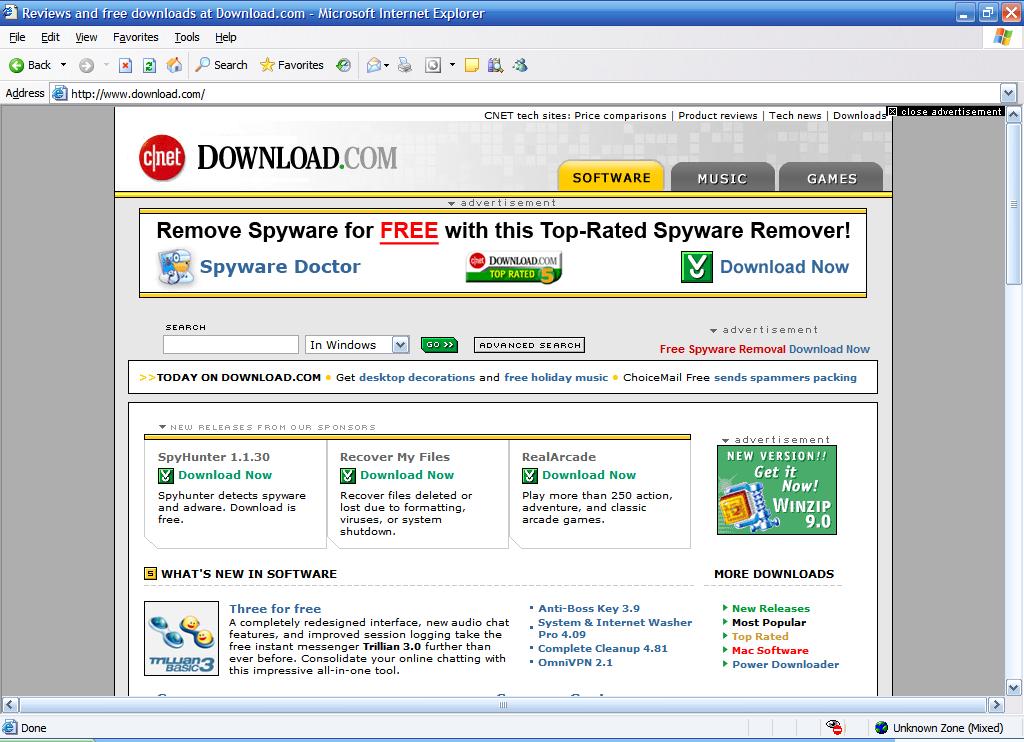This screenshot has width=1024, height=742.
Task: Select the SOFTWARE tab
Action: [611, 176]
